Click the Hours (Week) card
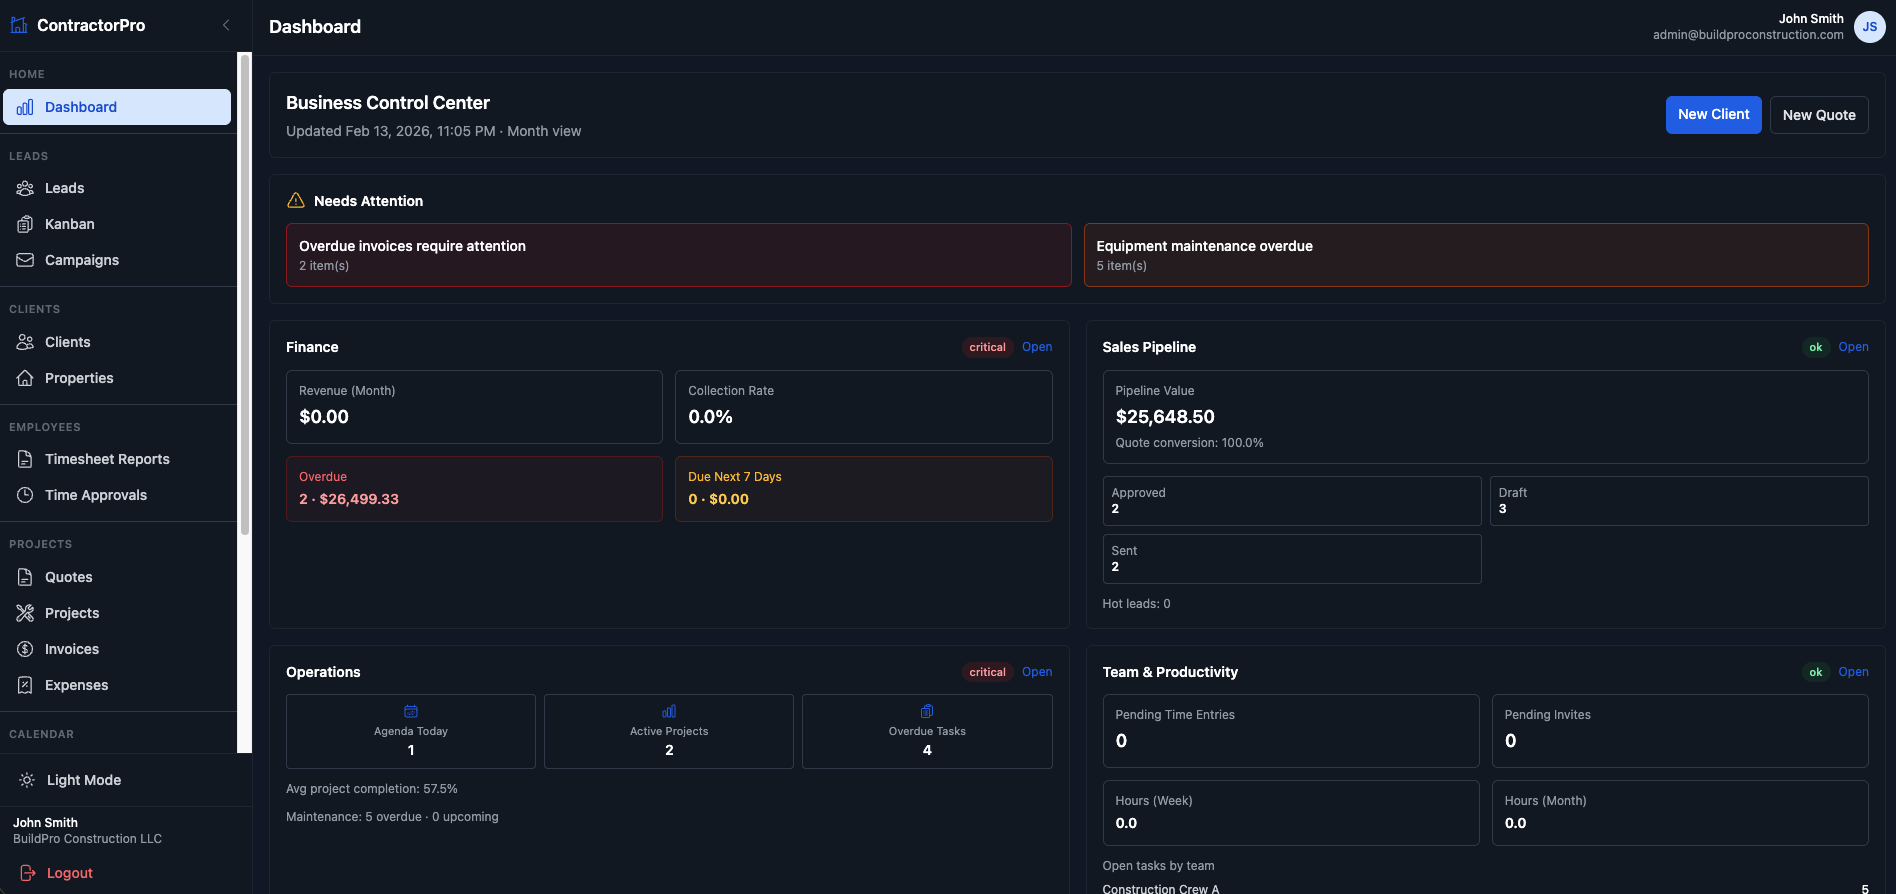Screen dimensions: 1896x894 [x=1291, y=813]
